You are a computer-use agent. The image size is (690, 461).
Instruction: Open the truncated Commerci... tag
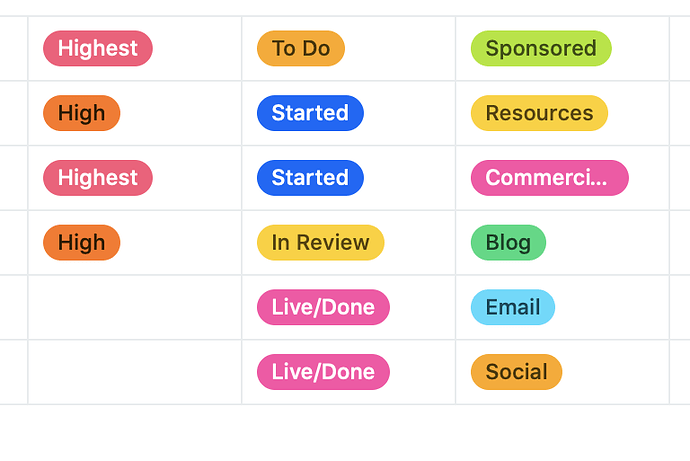click(x=550, y=178)
